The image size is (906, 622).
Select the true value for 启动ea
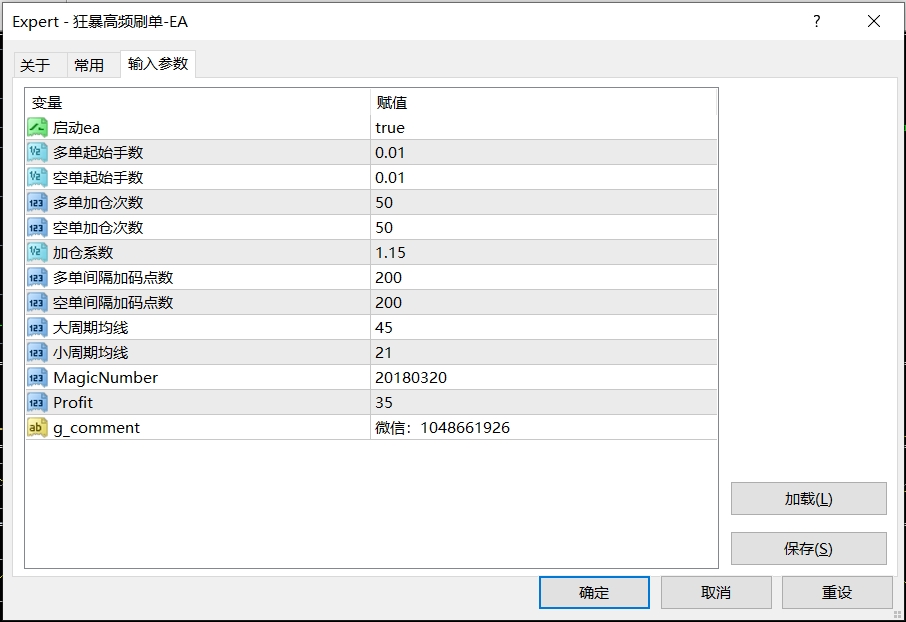tap(390, 128)
